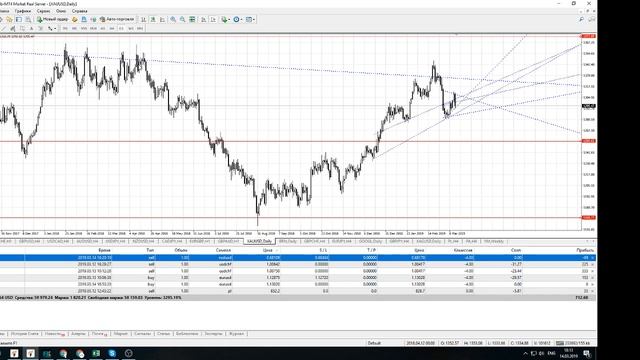The height and width of the screenshot is (360, 640).
Task: Select the H4 timeframe button
Action: tap(112, 29)
